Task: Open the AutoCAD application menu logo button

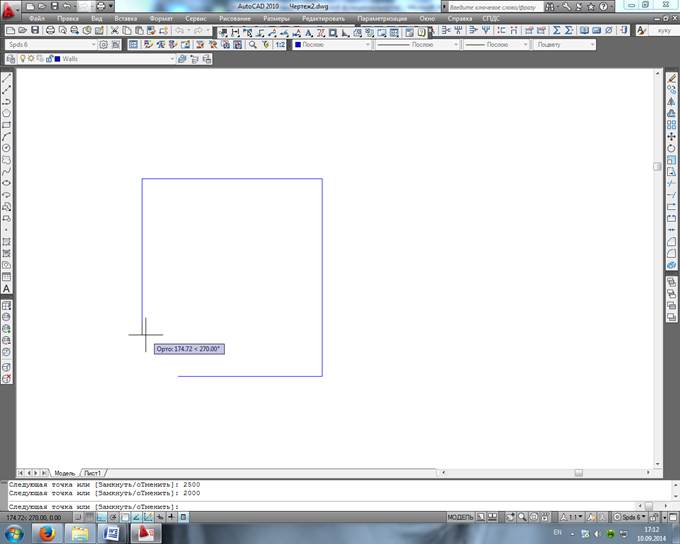Action: tap(8, 10)
